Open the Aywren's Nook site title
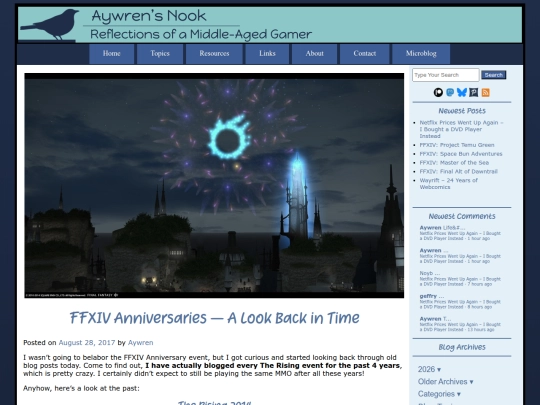The width and height of the screenshot is (540, 405). pos(149,16)
